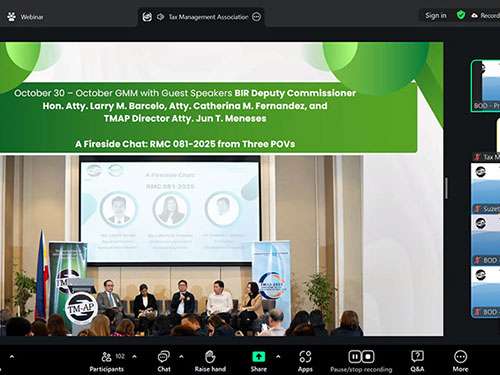Screen dimensions: 500x375
Task: Click the Sign in button
Action: coord(436,15)
